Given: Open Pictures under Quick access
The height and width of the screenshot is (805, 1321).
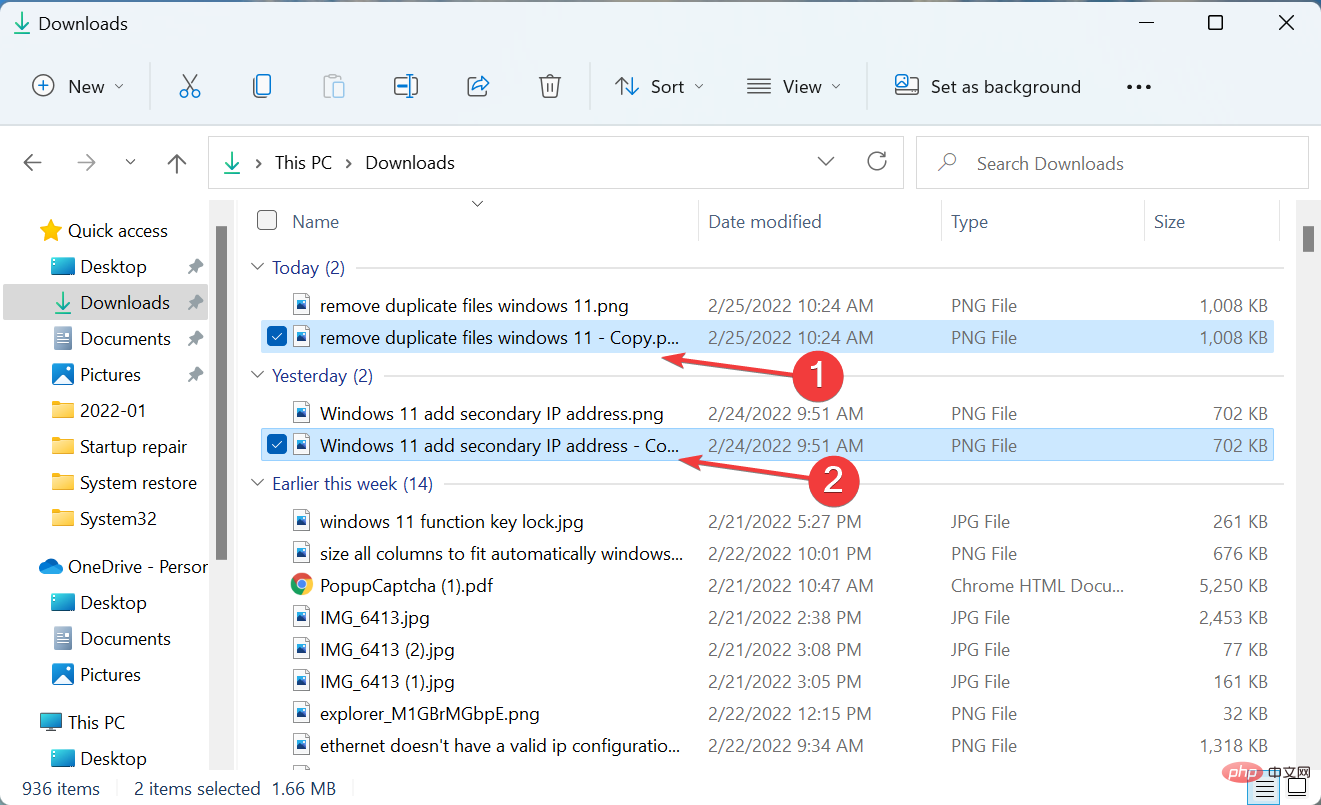Looking at the screenshot, I should 110,375.
